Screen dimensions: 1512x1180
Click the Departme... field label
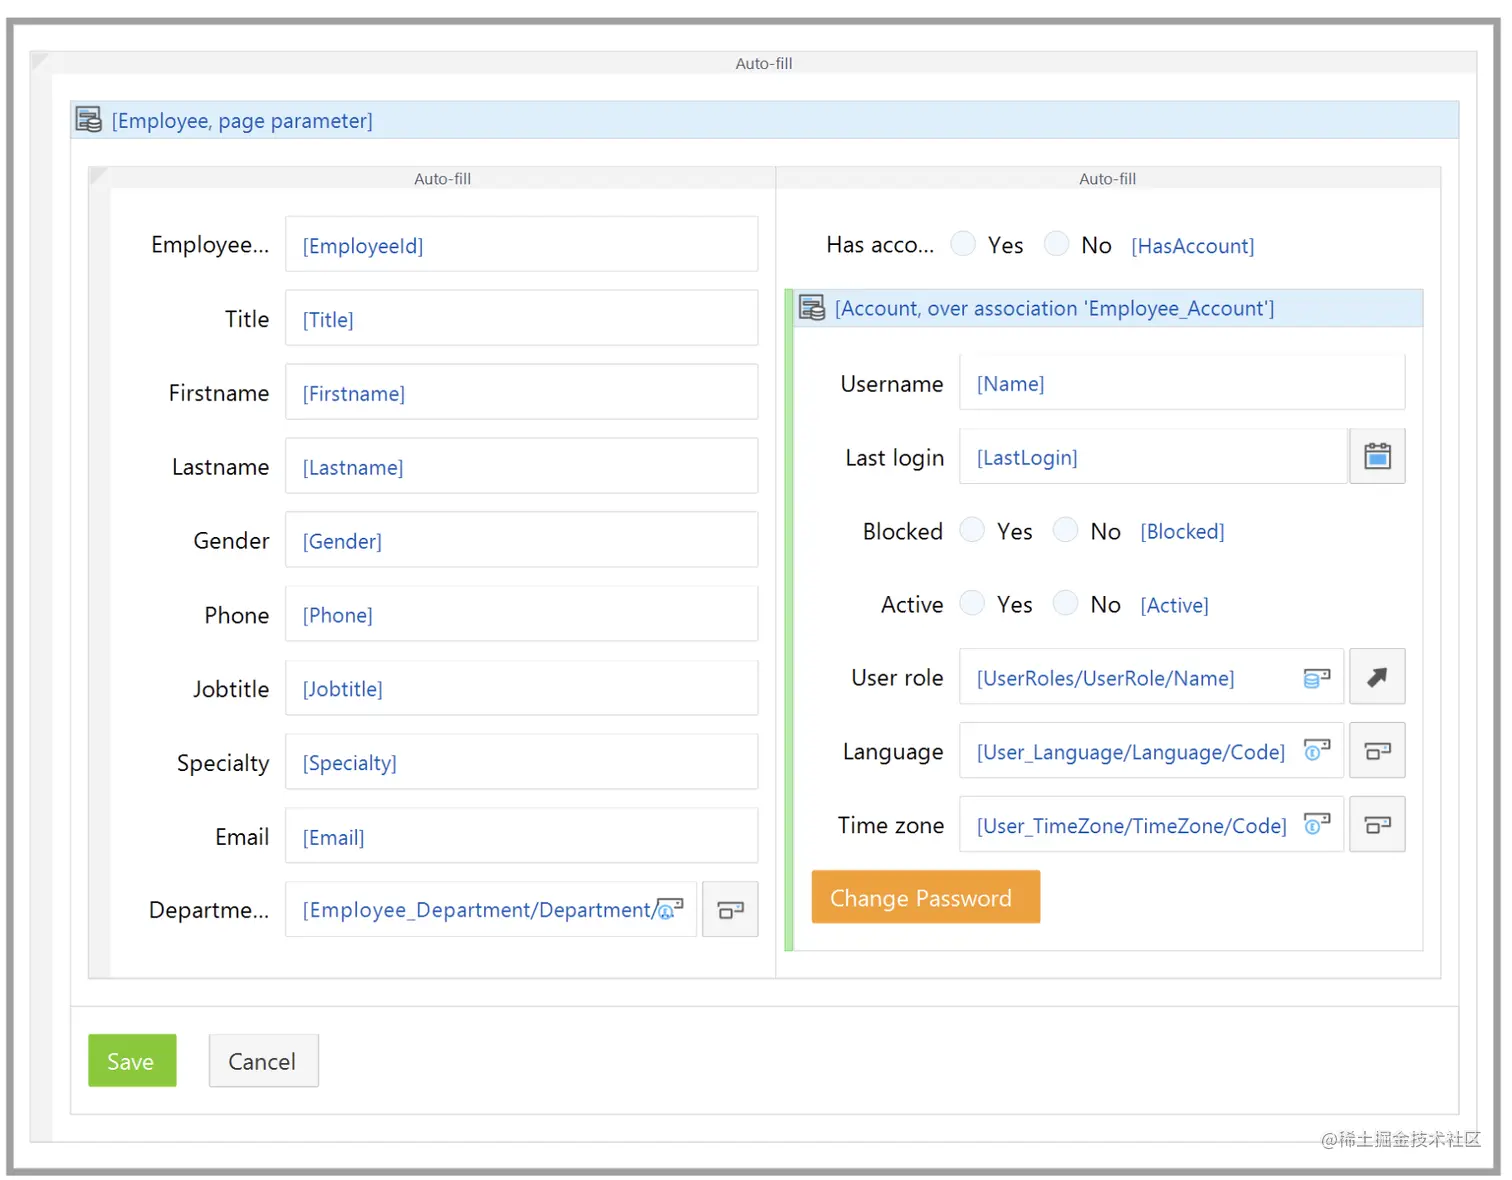(209, 910)
